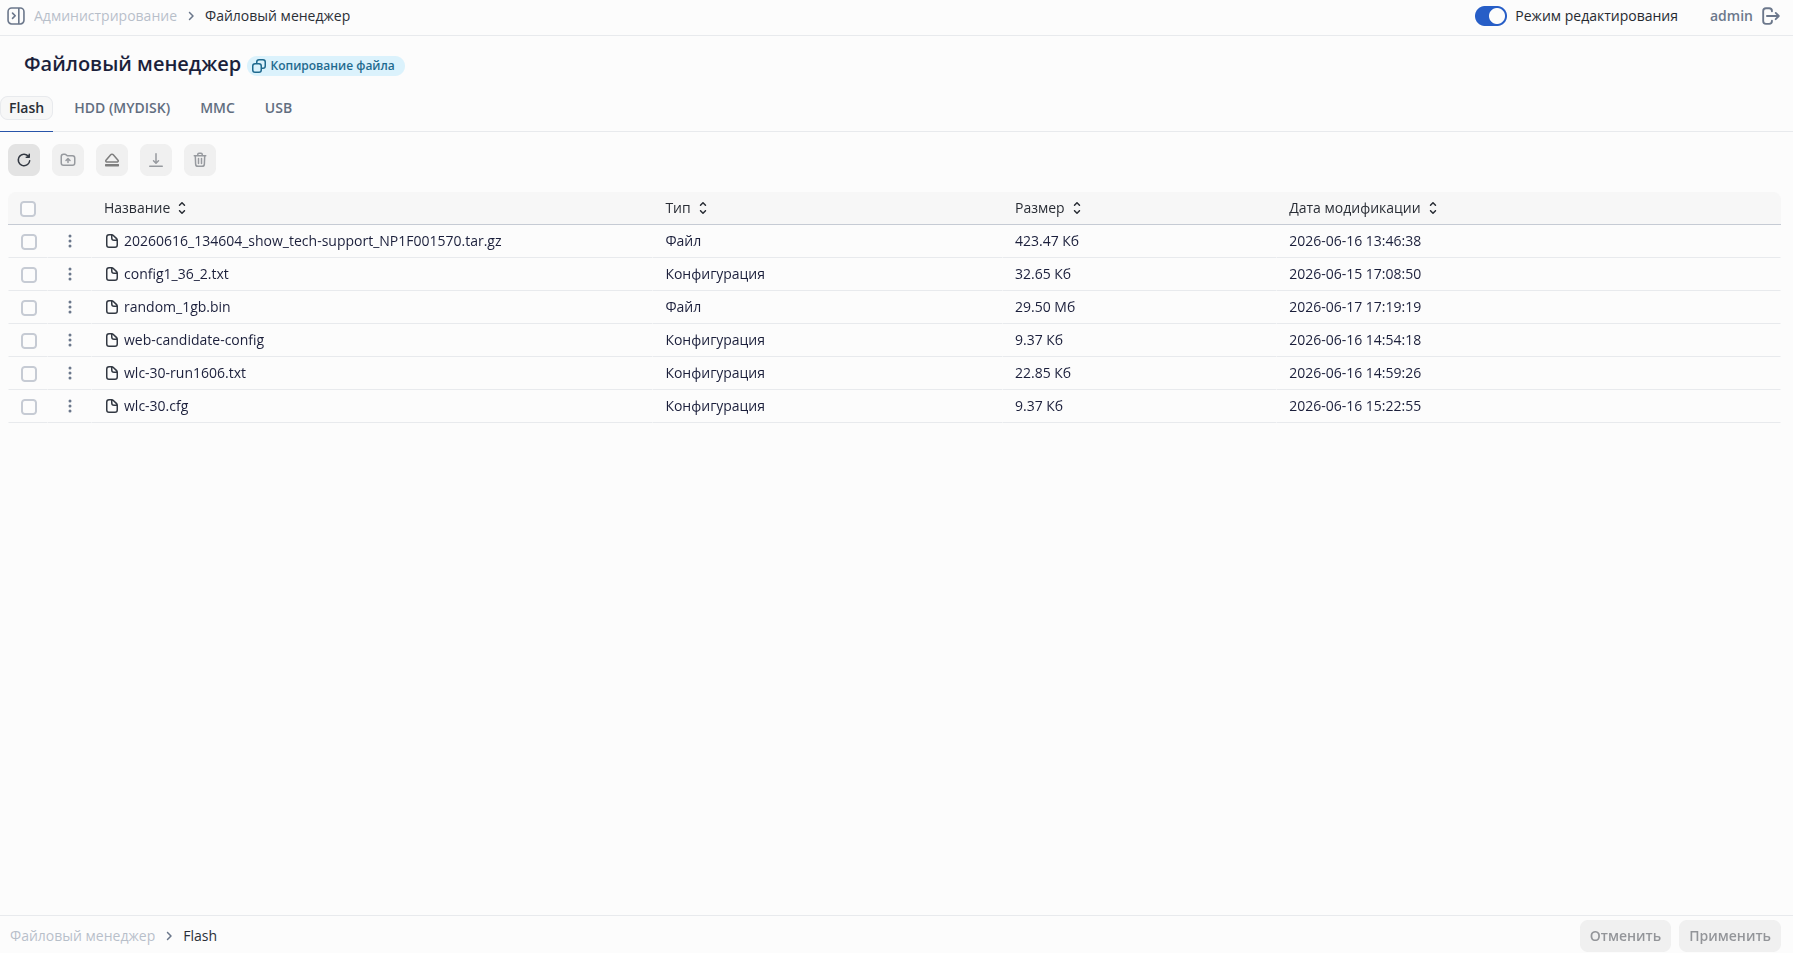Viewport: 1793px width, 953px height.
Task: Collapse the sidebar panel icon
Action: pyautogui.click(x=16, y=16)
